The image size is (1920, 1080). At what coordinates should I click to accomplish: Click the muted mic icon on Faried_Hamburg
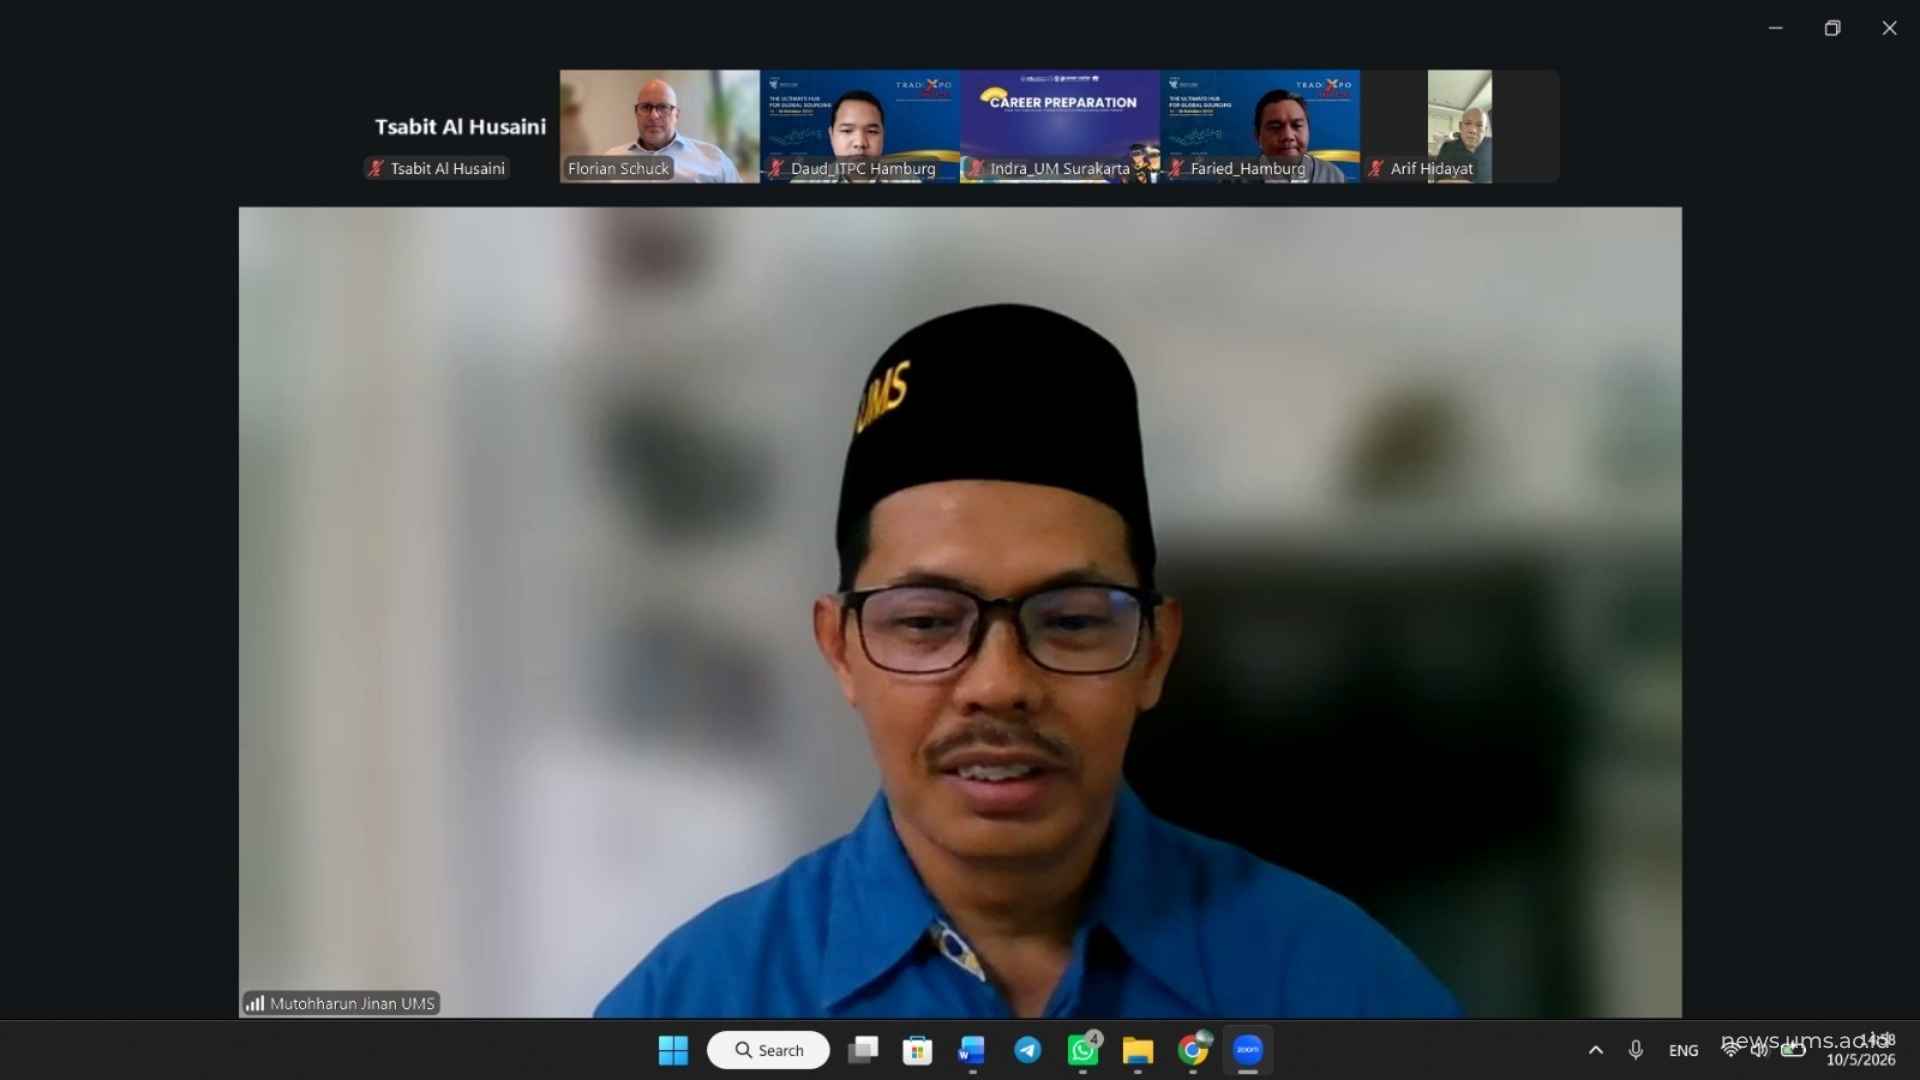[x=1176, y=169]
